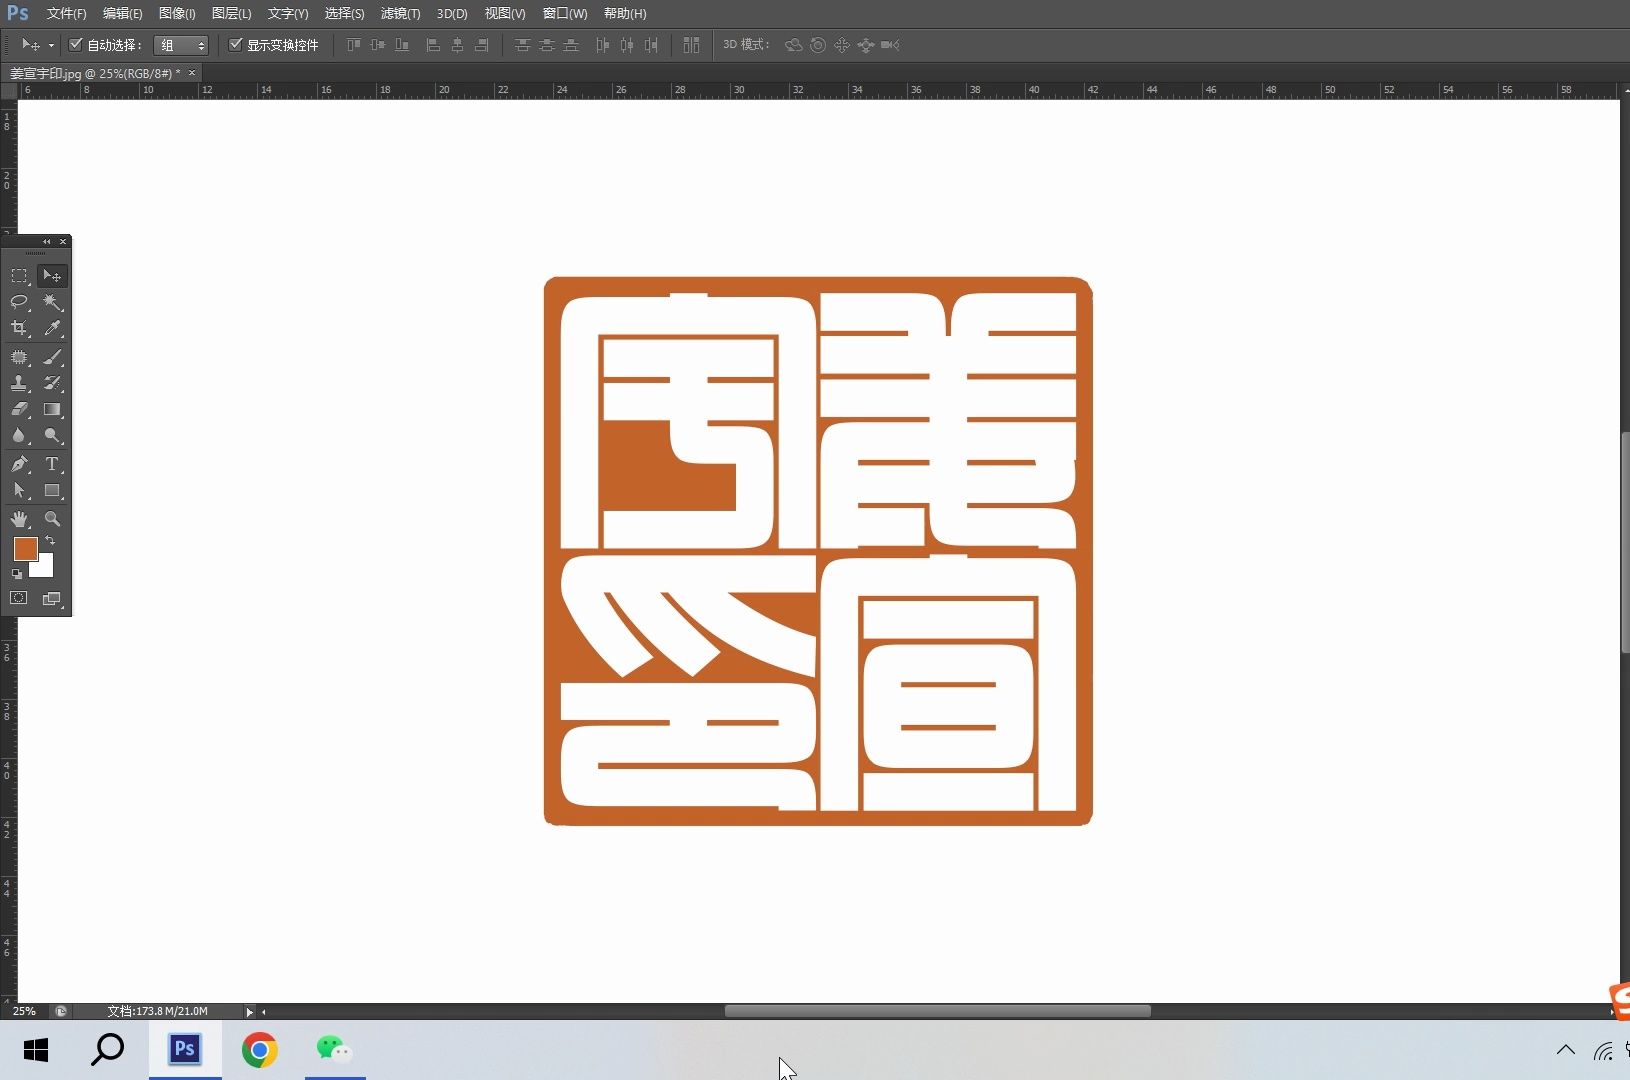This screenshot has height=1080, width=1630.
Task: Select the Rectangular Marquee tool
Action: tap(19, 276)
